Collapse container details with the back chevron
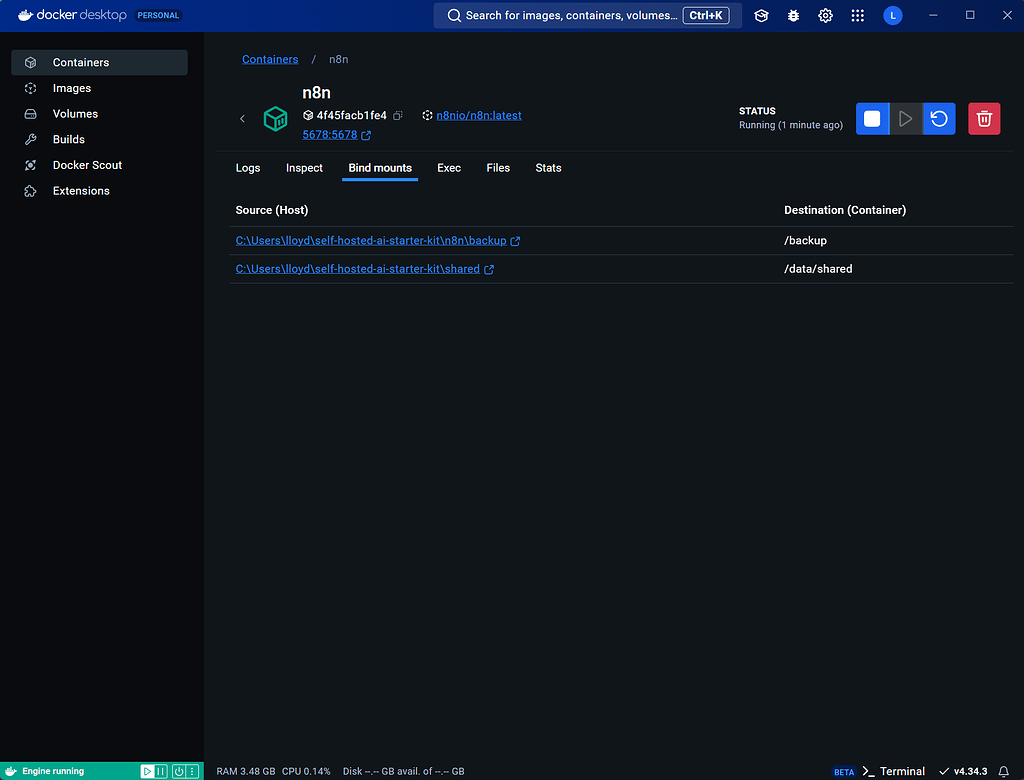The image size is (1024, 780). [242, 118]
